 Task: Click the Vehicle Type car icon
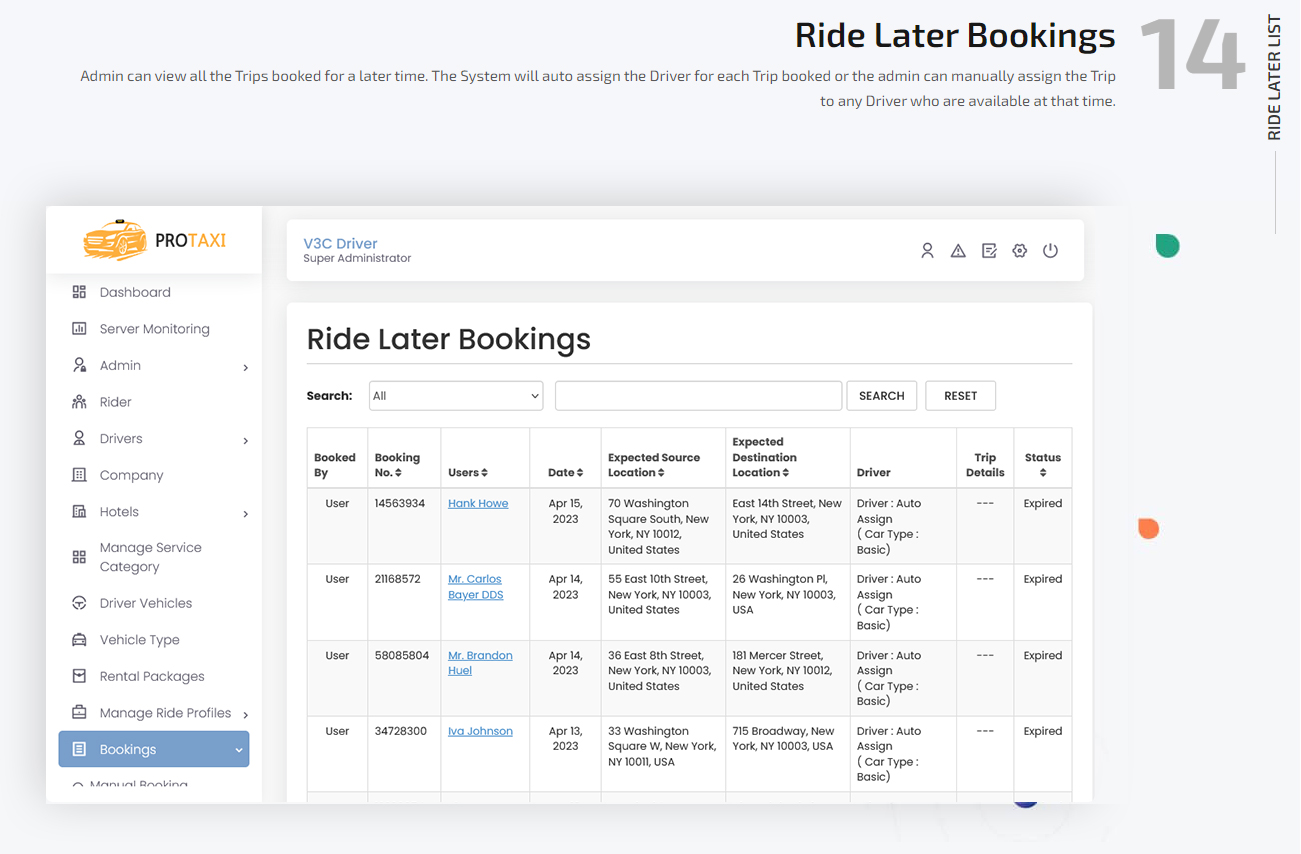point(79,640)
